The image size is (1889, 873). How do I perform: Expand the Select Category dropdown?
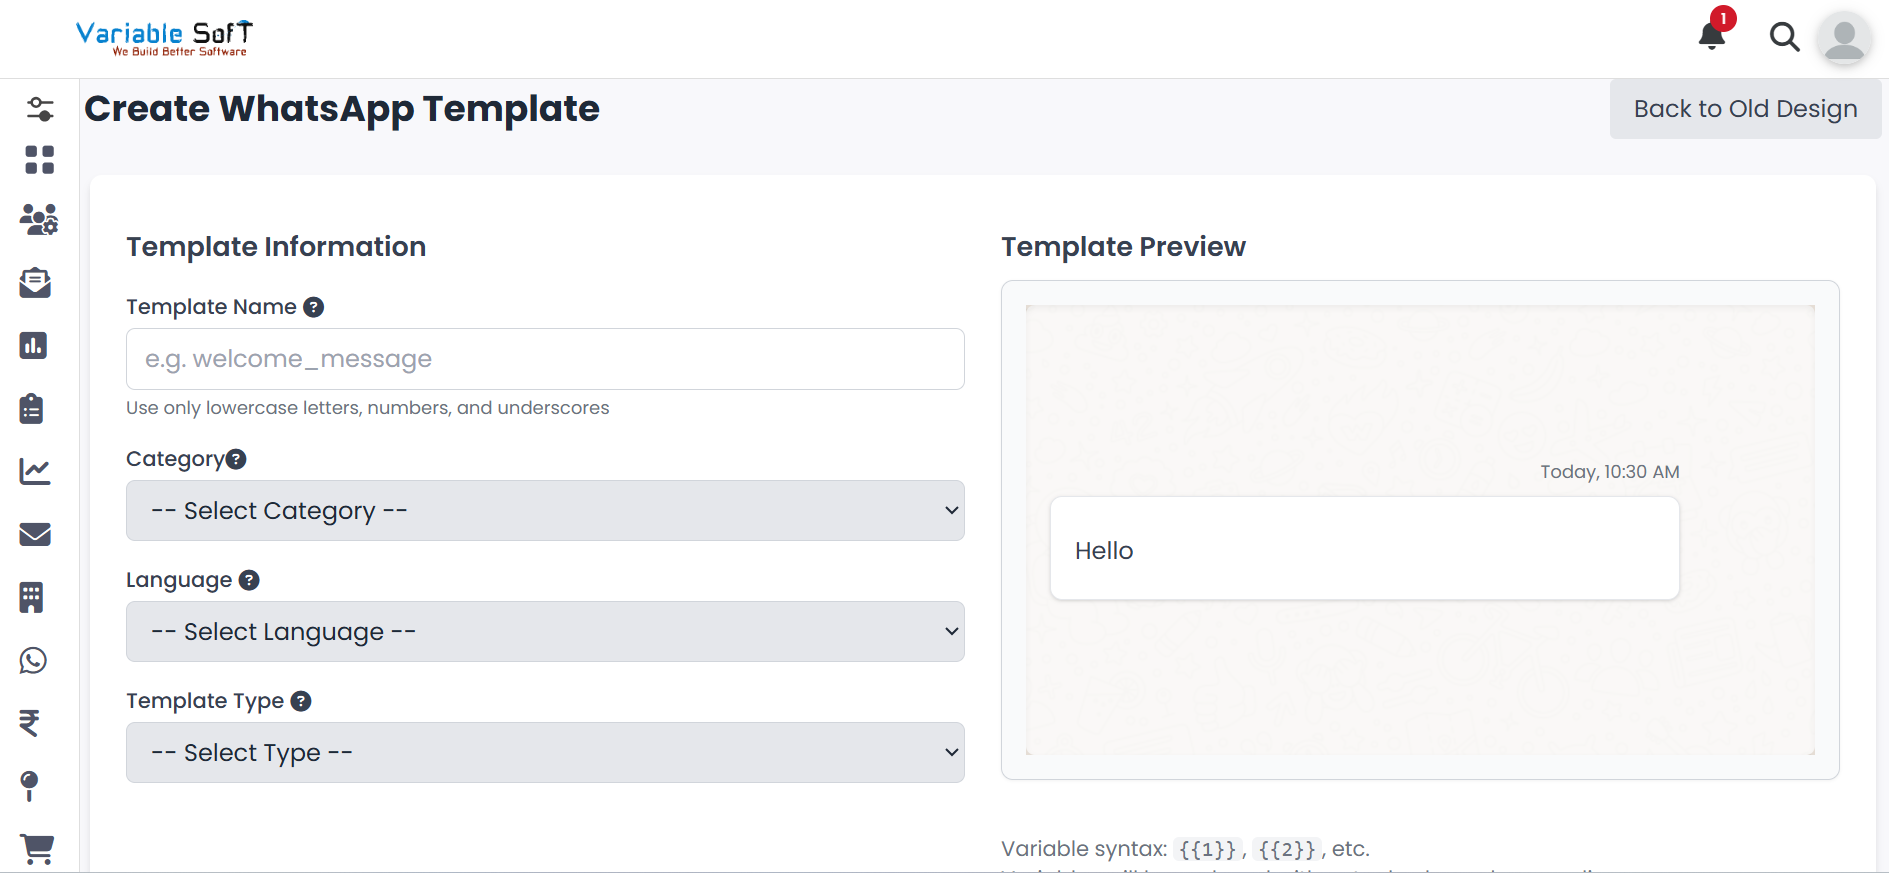[x=545, y=510]
